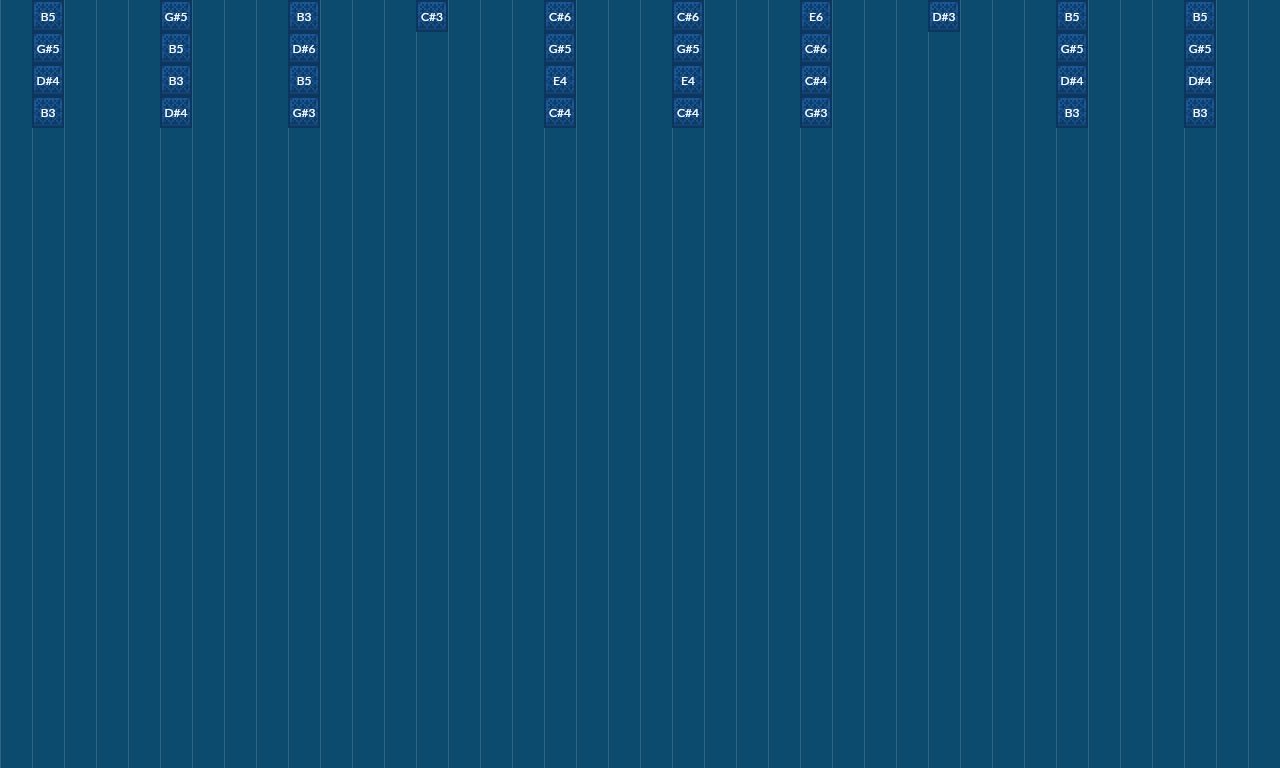Click the B3 note at the far right bottom

pos(1199,111)
